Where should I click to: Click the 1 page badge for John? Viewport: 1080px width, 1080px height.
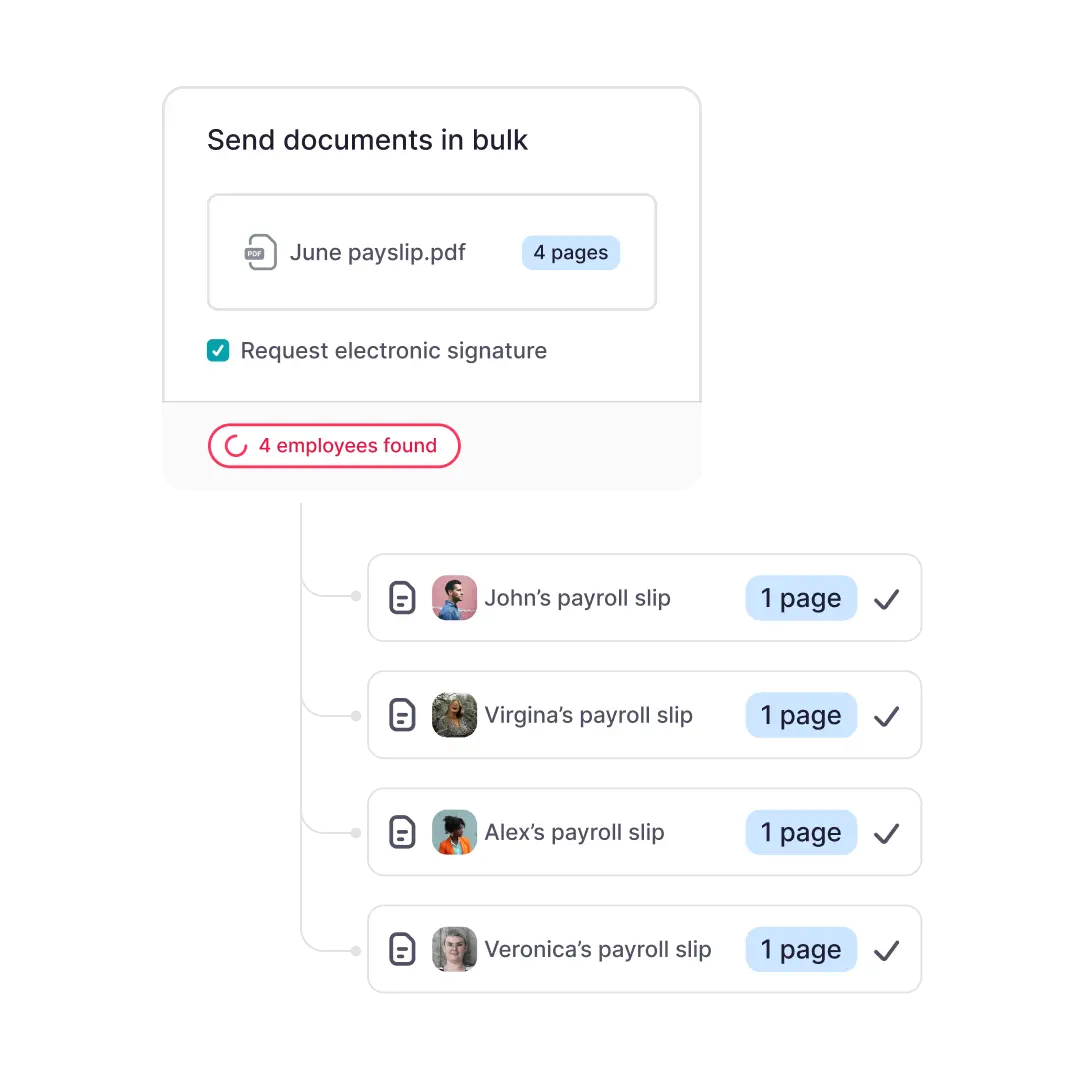click(x=801, y=598)
